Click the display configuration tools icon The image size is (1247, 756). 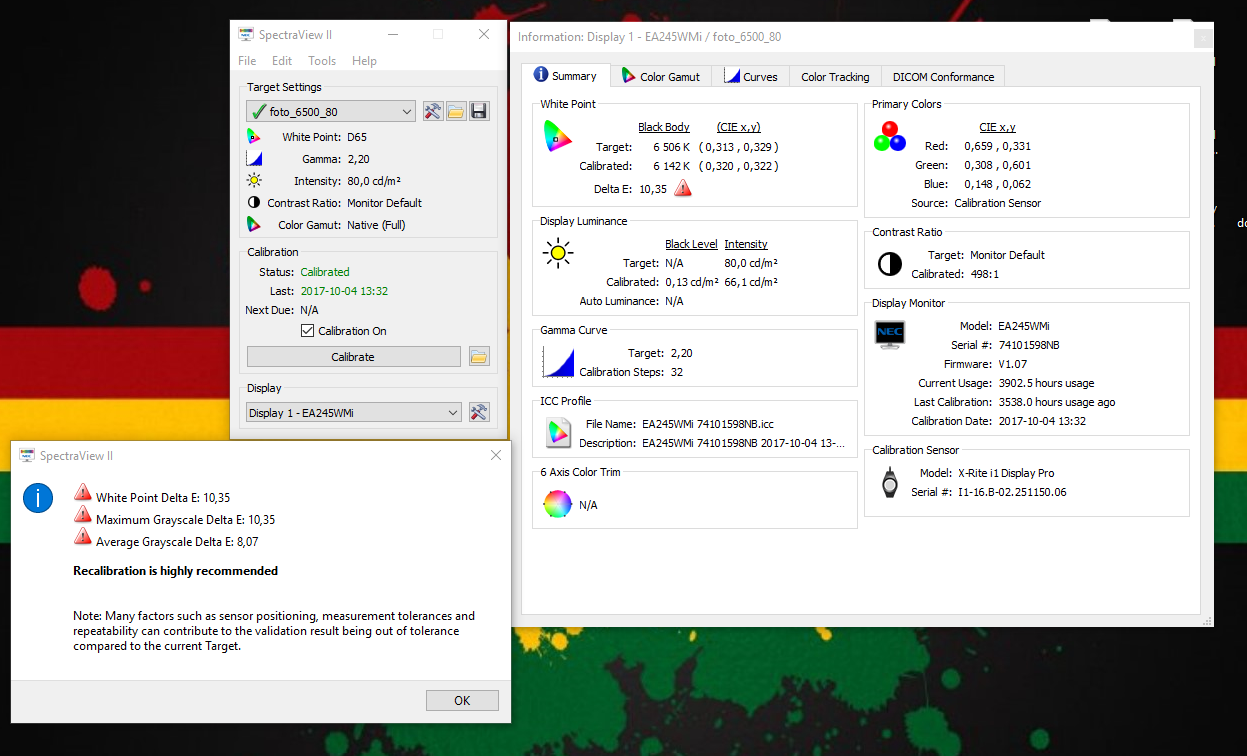tap(479, 412)
